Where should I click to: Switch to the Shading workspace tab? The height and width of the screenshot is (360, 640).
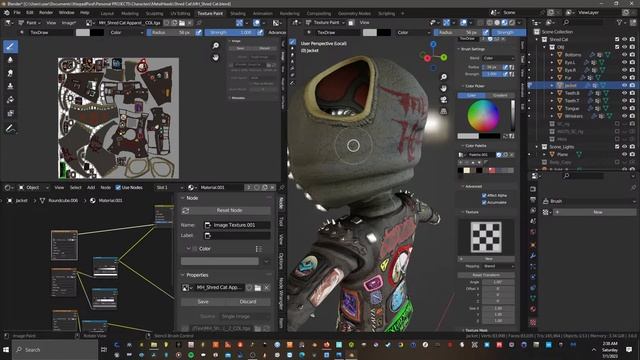pyautogui.click(x=238, y=13)
